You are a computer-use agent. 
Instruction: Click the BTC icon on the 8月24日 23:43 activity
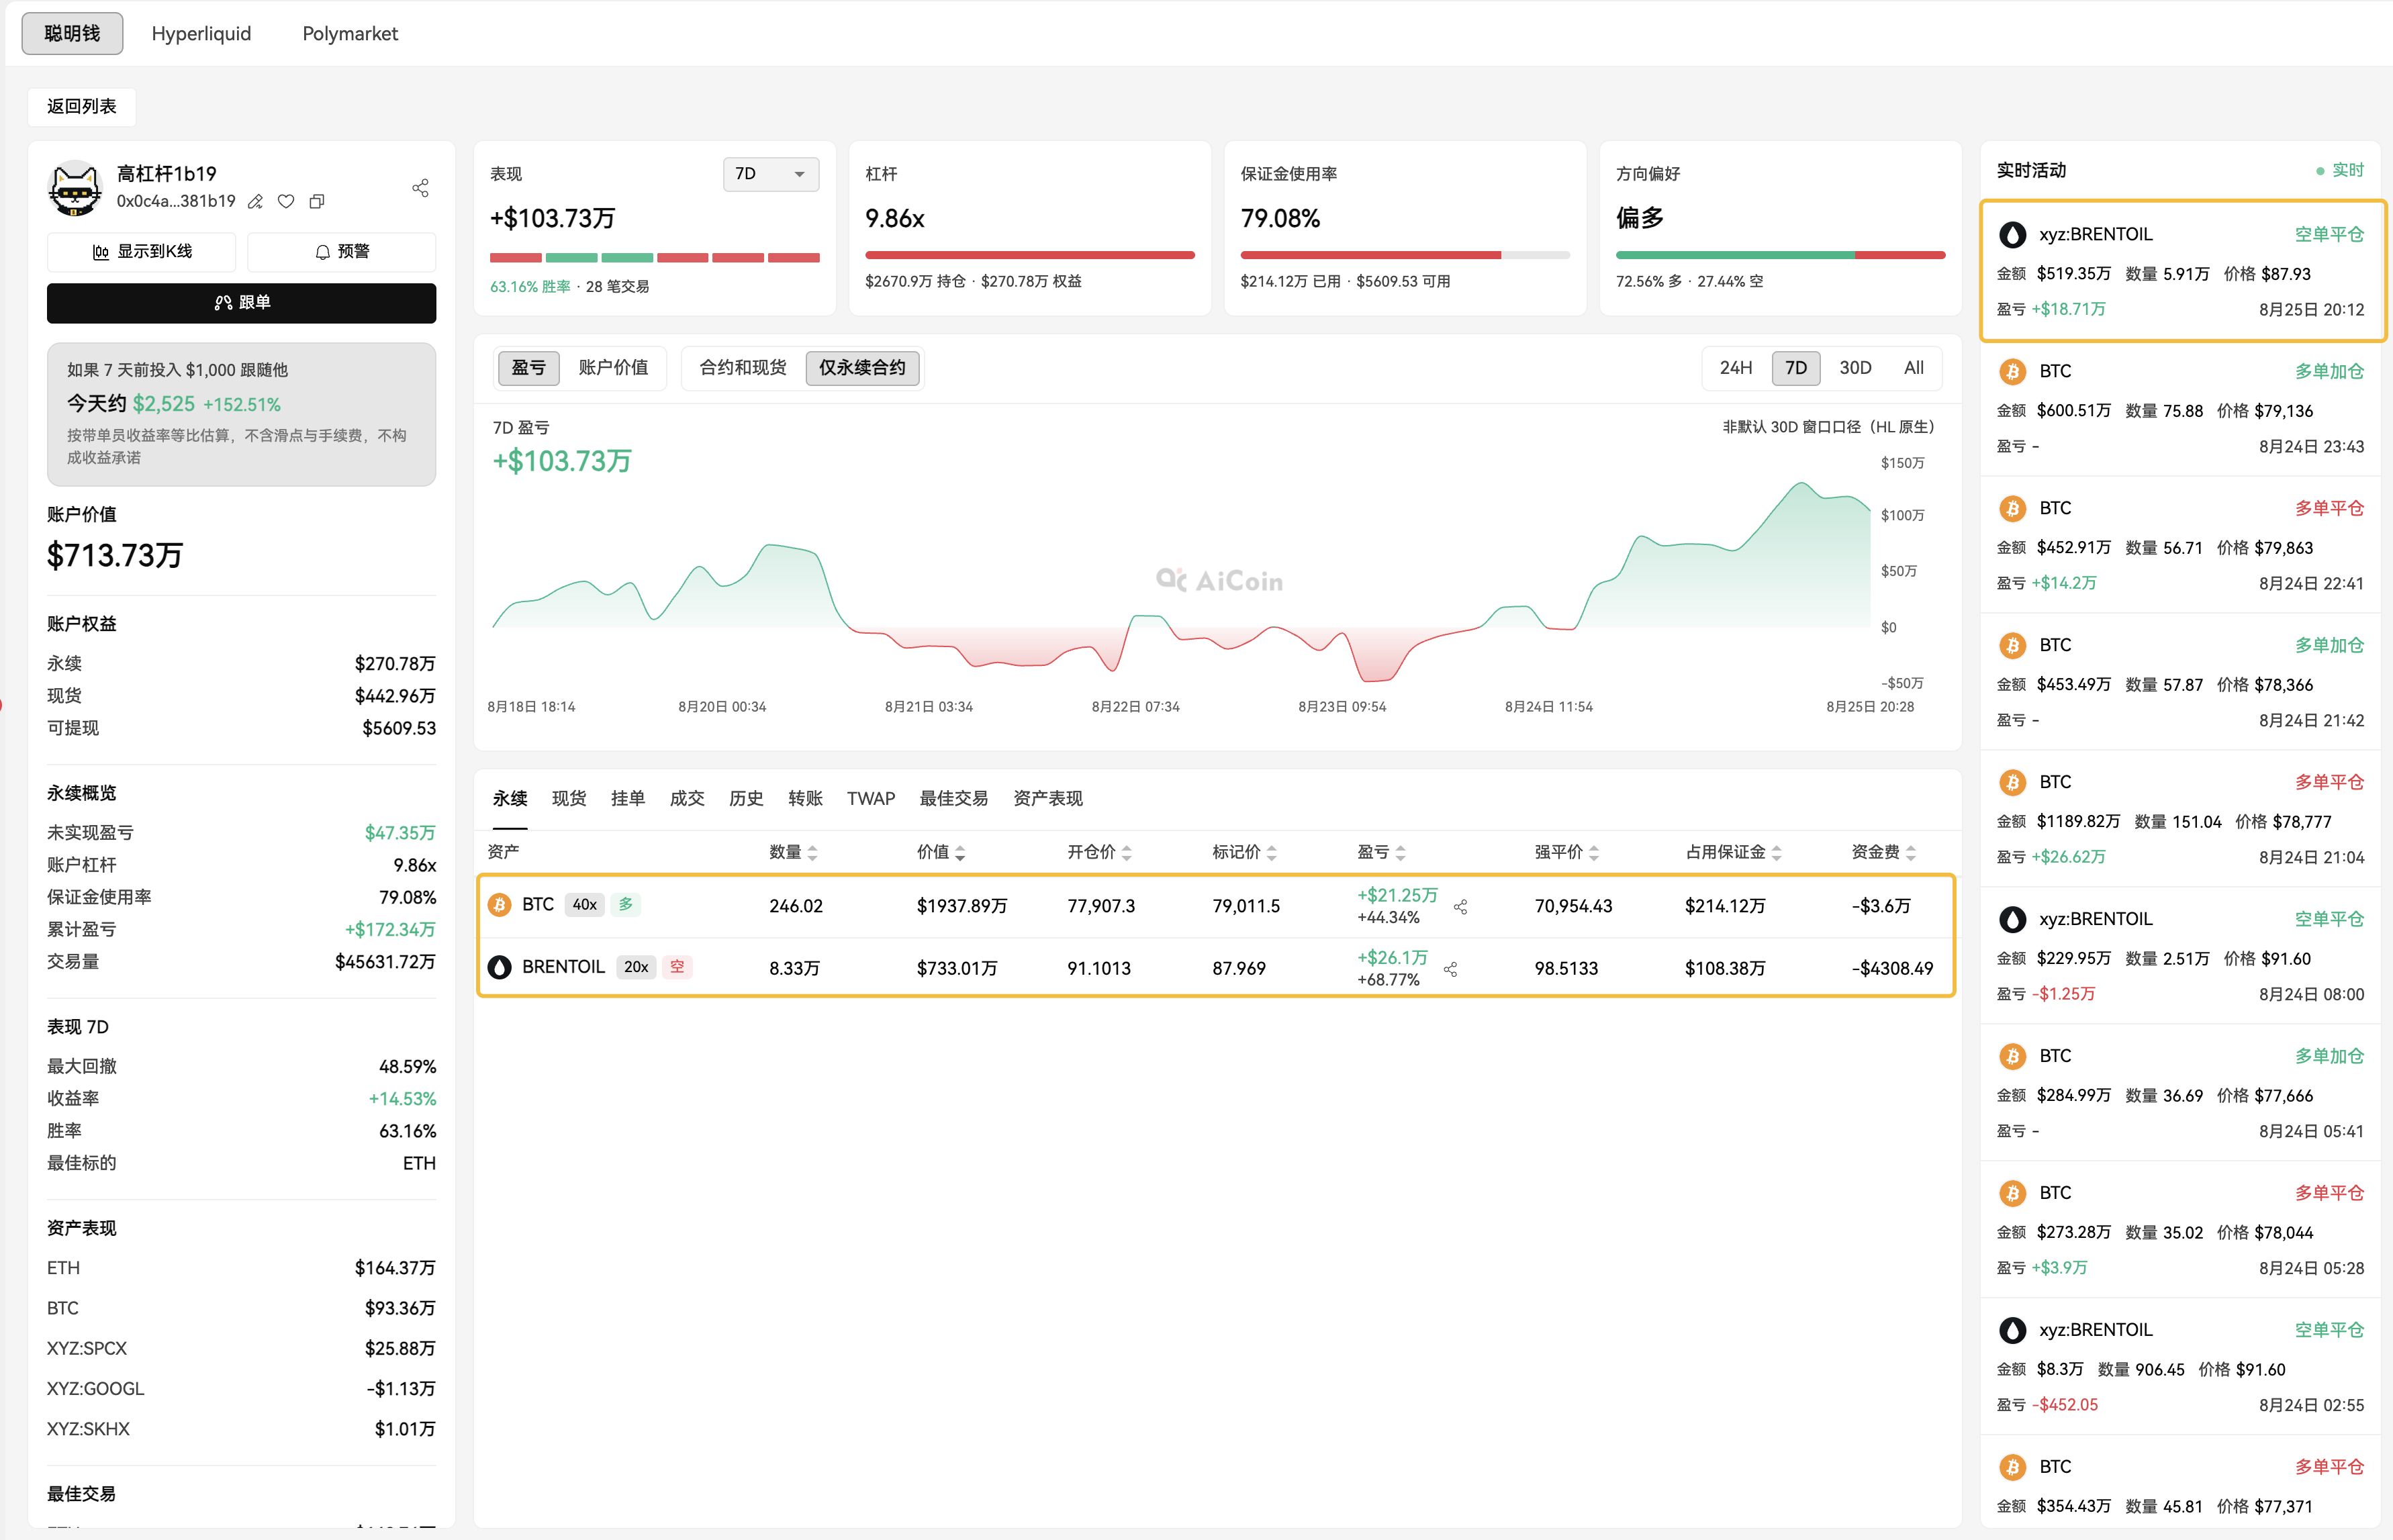coord(2013,372)
